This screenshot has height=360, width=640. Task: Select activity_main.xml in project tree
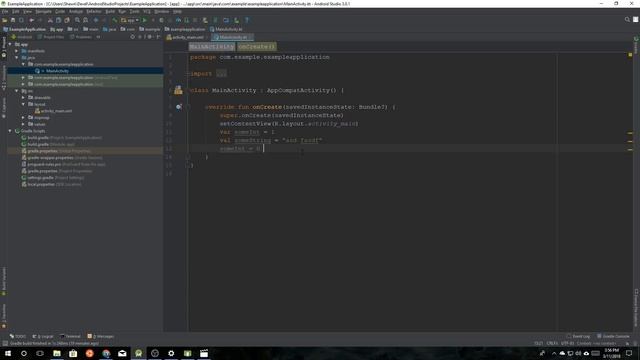coord(53,111)
